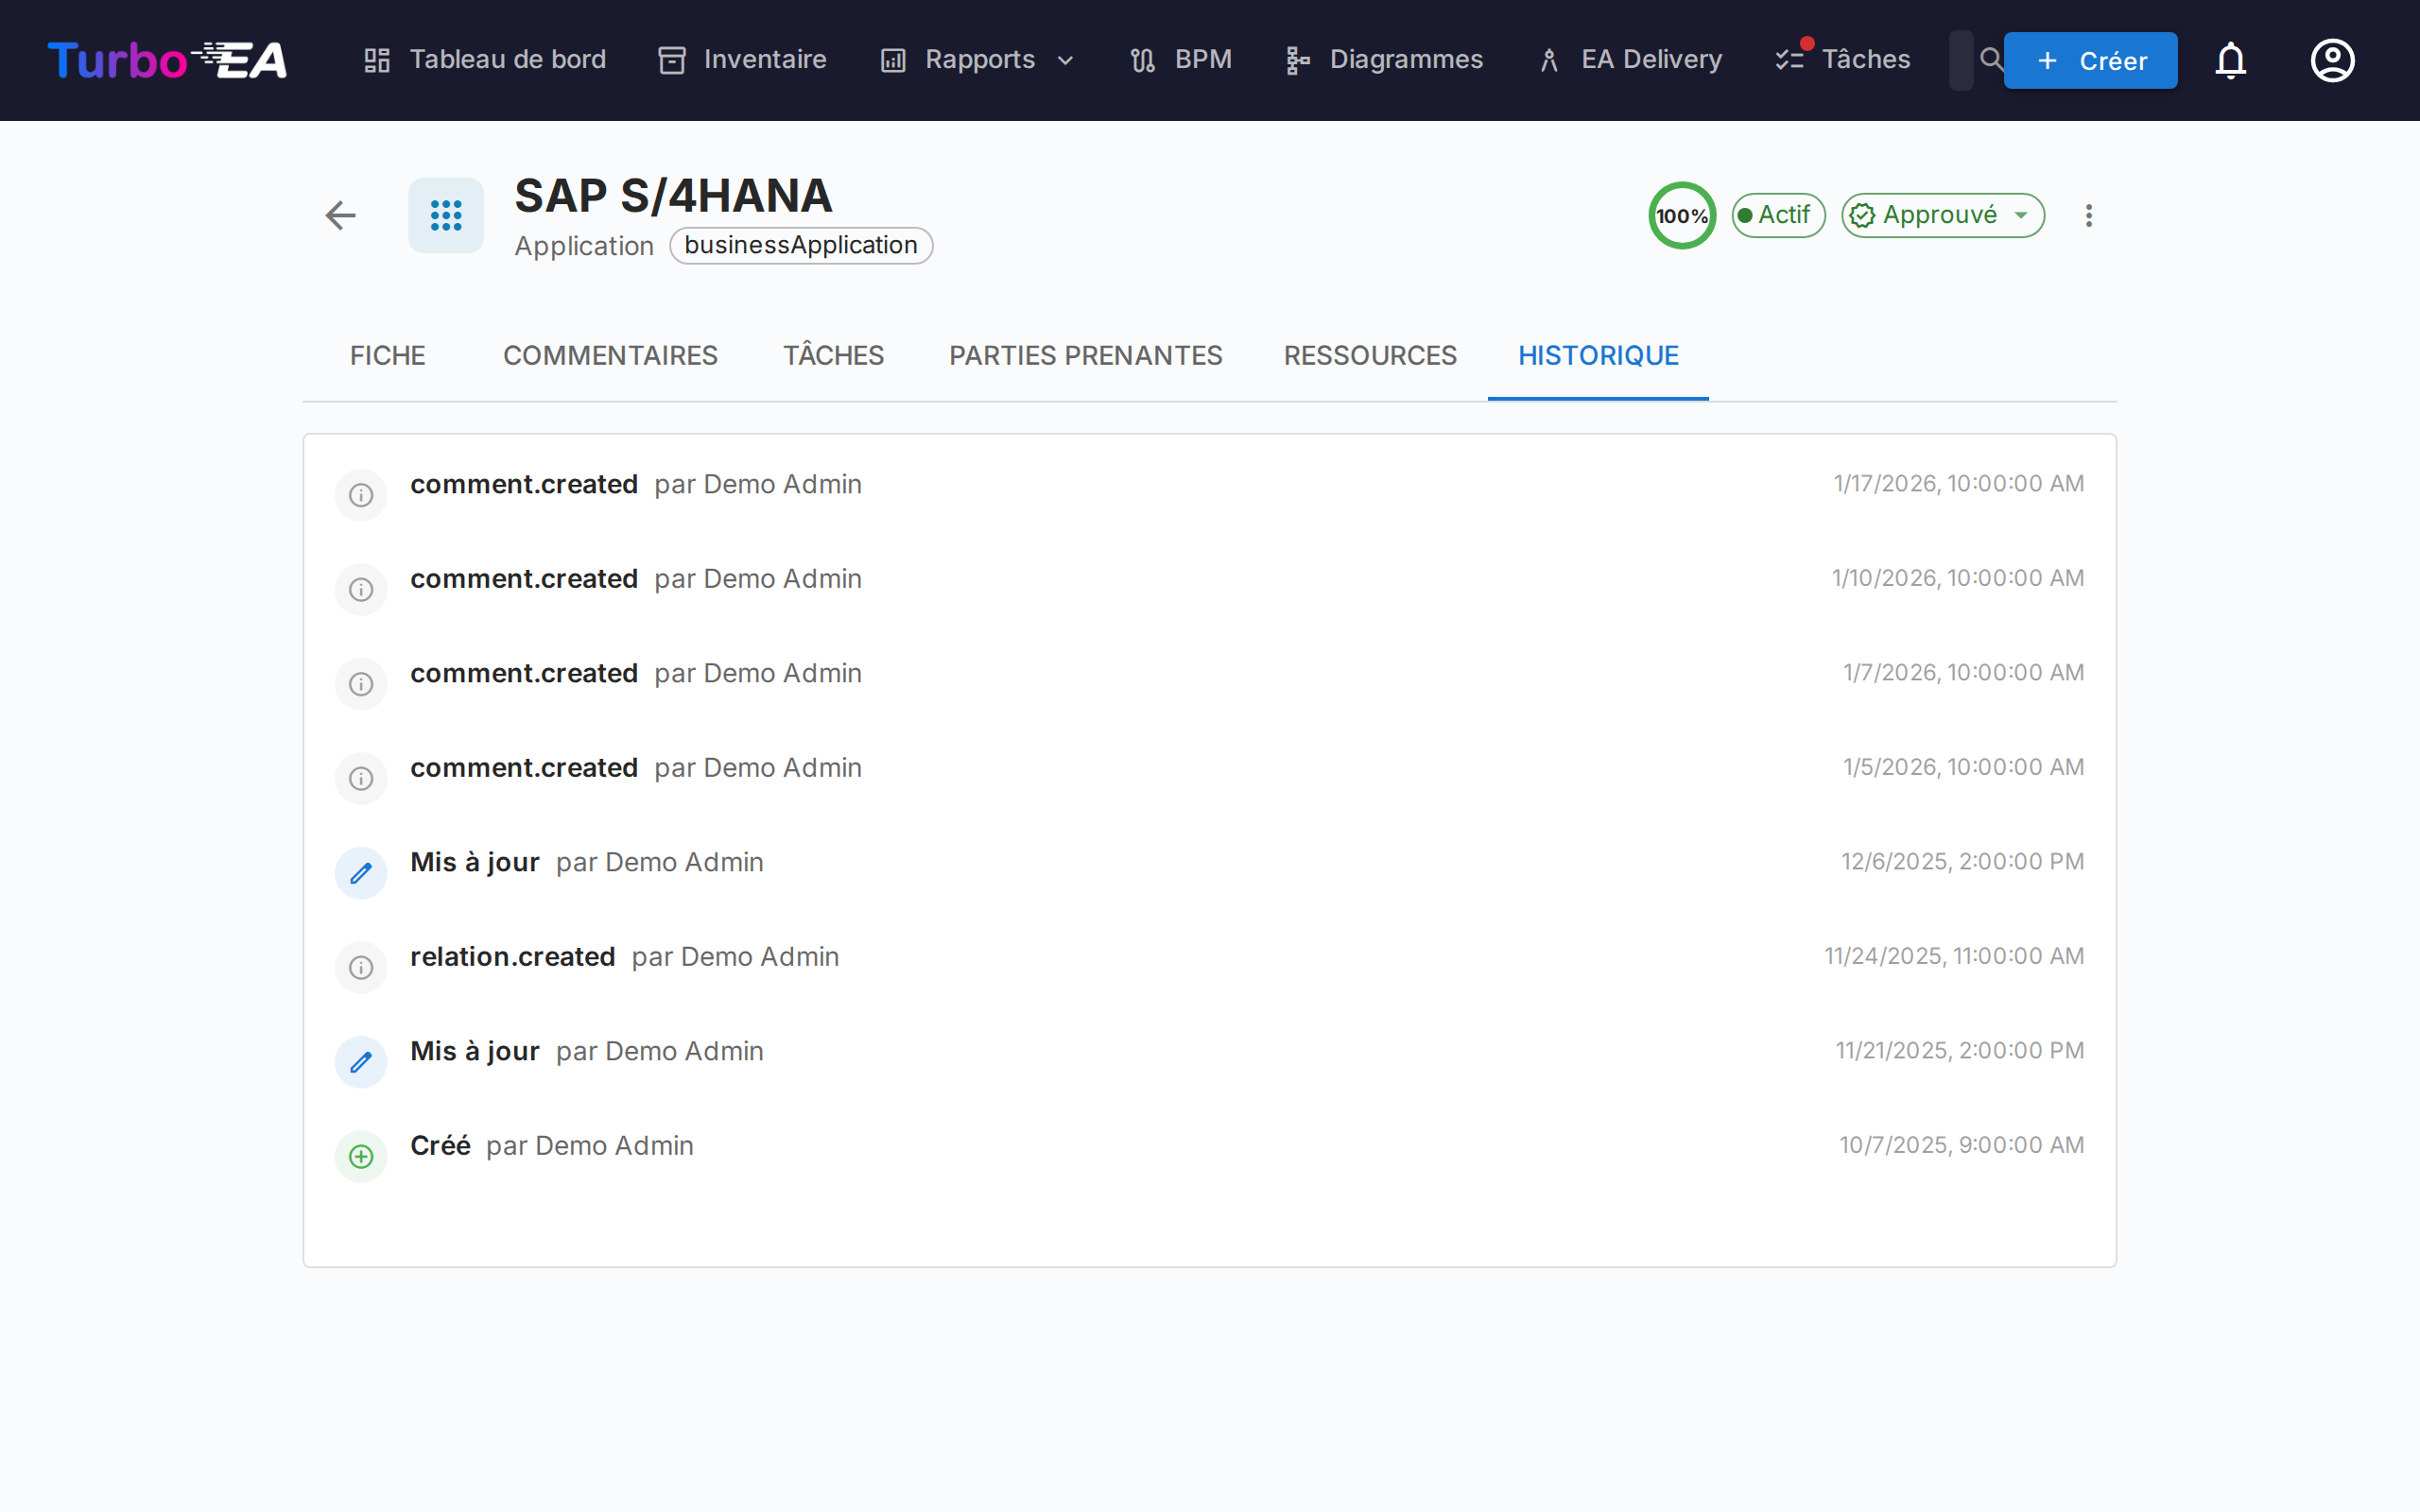Open the three-dot more options menu
Image resolution: width=2420 pixels, height=1512 pixels.
point(2088,215)
